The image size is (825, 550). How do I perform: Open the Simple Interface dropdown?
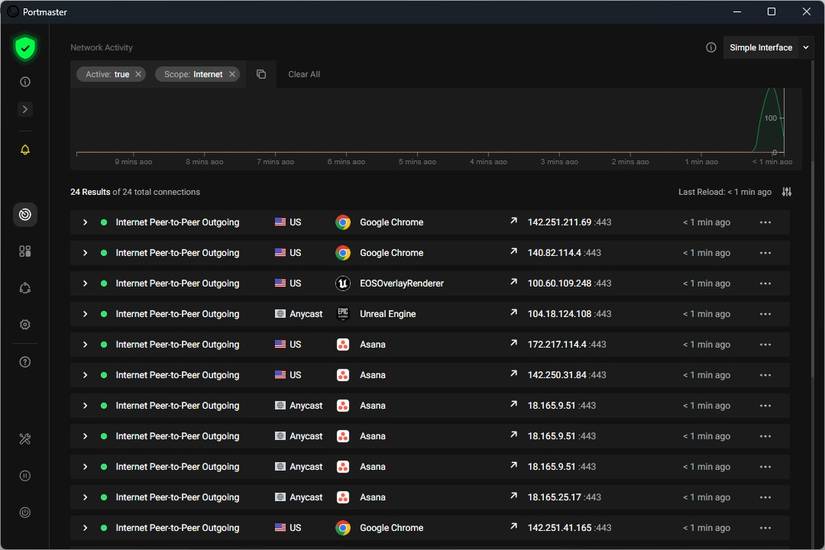tap(768, 47)
